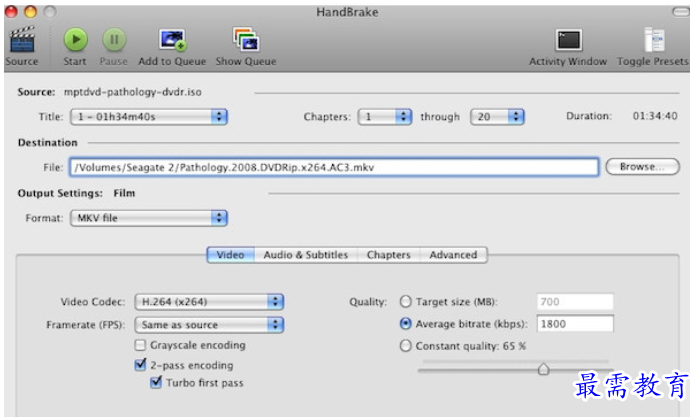This screenshot has height=417, width=697.
Task: Click the Browse... button
Action: pyautogui.click(x=642, y=167)
